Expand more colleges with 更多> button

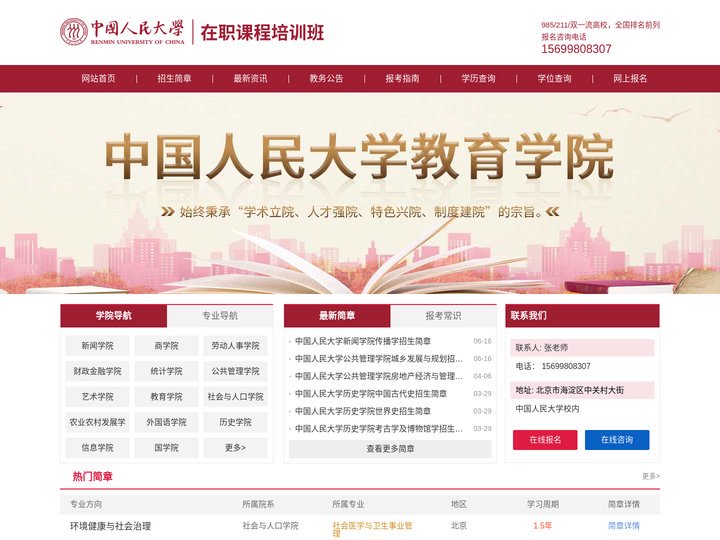point(235,448)
